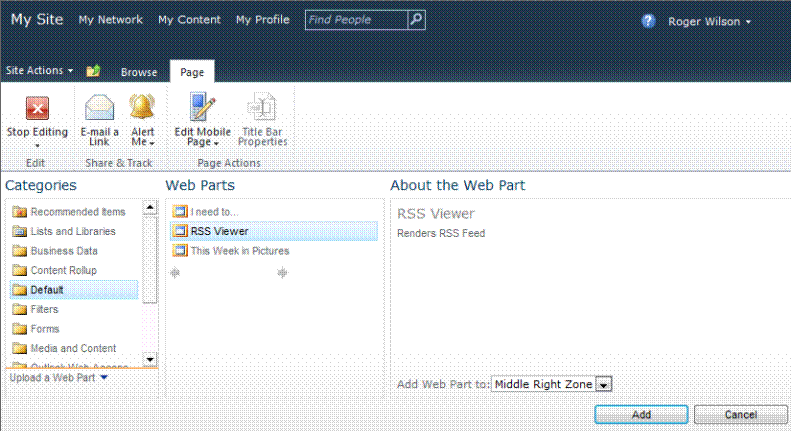This screenshot has height=432, width=793.
Task: Go to My Site home link
Action: point(37,20)
